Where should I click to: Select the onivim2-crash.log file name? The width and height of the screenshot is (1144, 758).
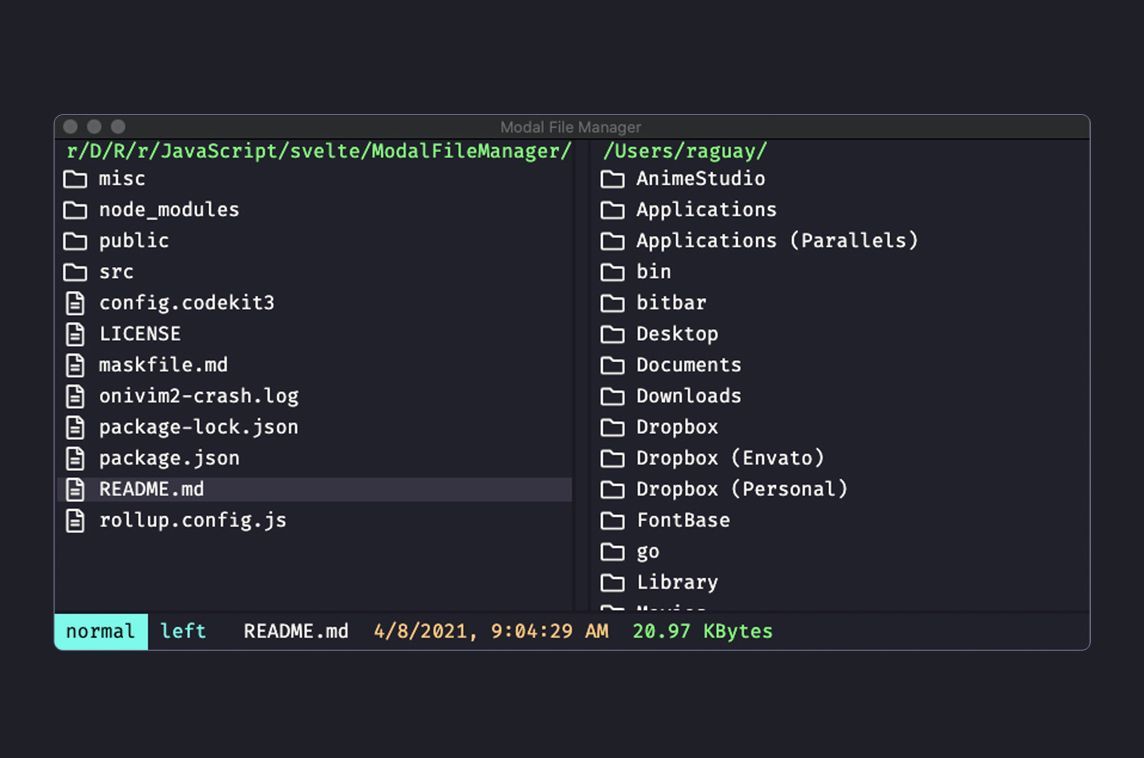(x=199, y=396)
